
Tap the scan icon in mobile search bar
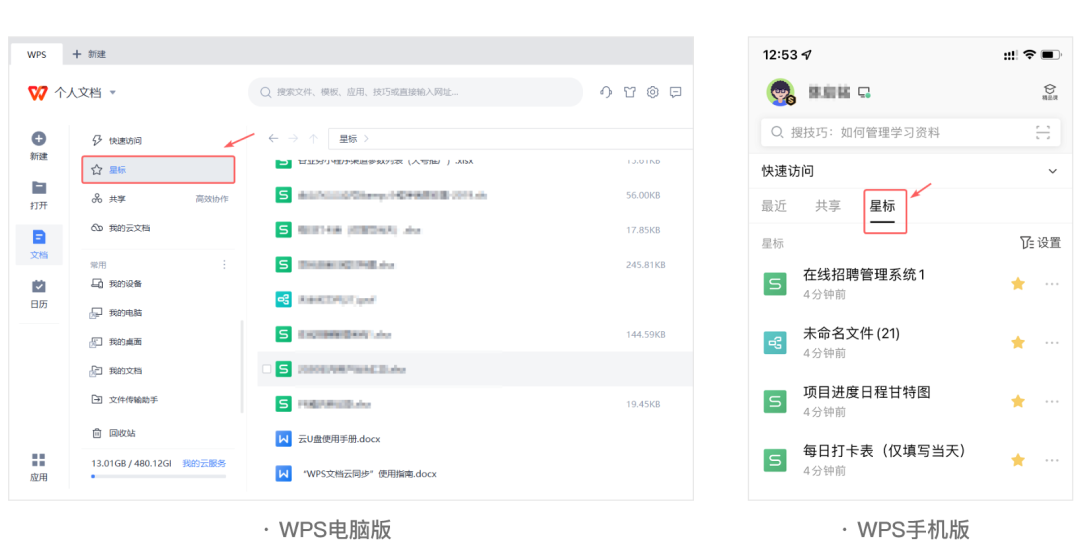coord(1043,132)
